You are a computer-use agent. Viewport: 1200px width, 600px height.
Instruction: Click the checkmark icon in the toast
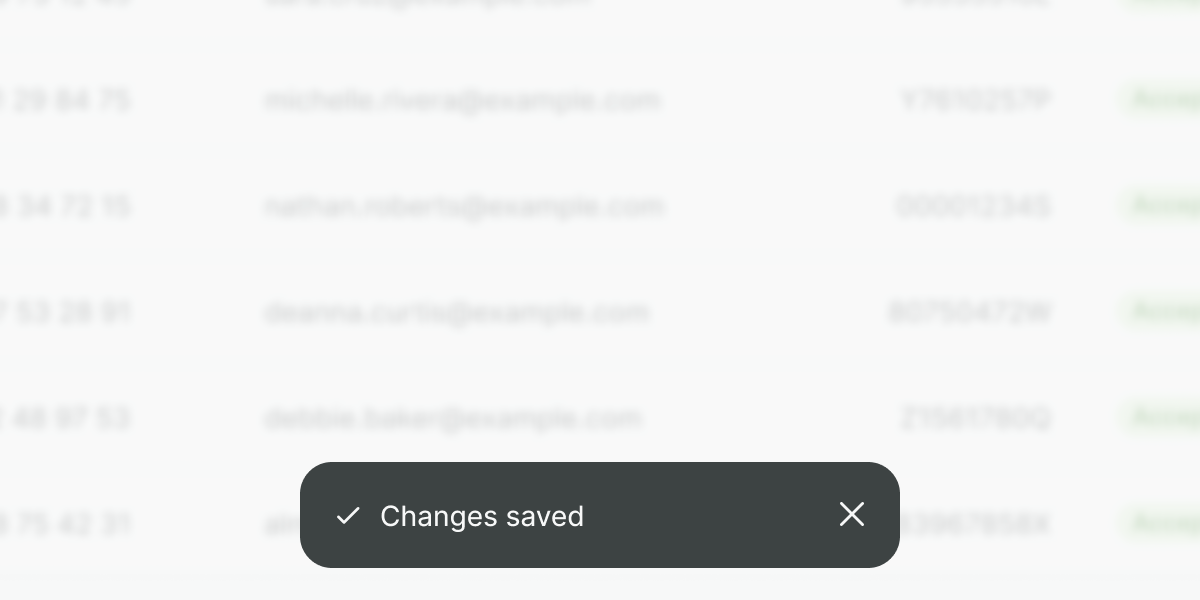pyautogui.click(x=348, y=516)
